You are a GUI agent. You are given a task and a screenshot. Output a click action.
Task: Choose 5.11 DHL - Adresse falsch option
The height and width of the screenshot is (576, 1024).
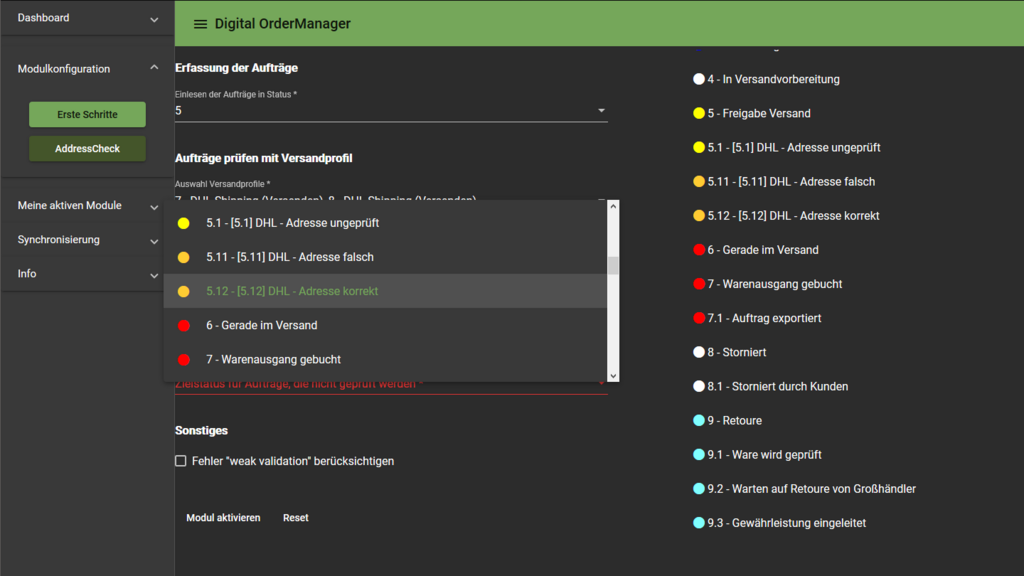click(x=290, y=257)
